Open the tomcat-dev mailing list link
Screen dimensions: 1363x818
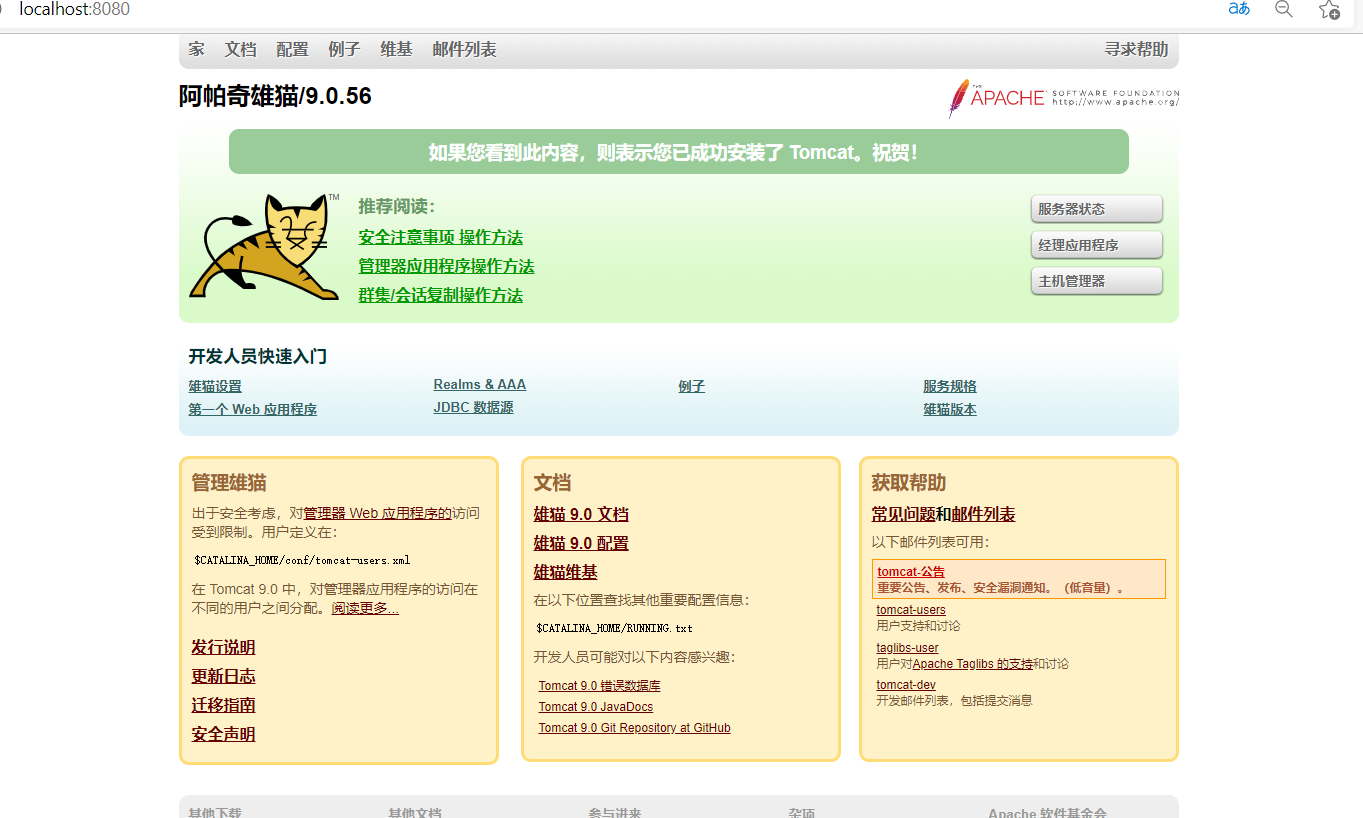click(x=906, y=685)
